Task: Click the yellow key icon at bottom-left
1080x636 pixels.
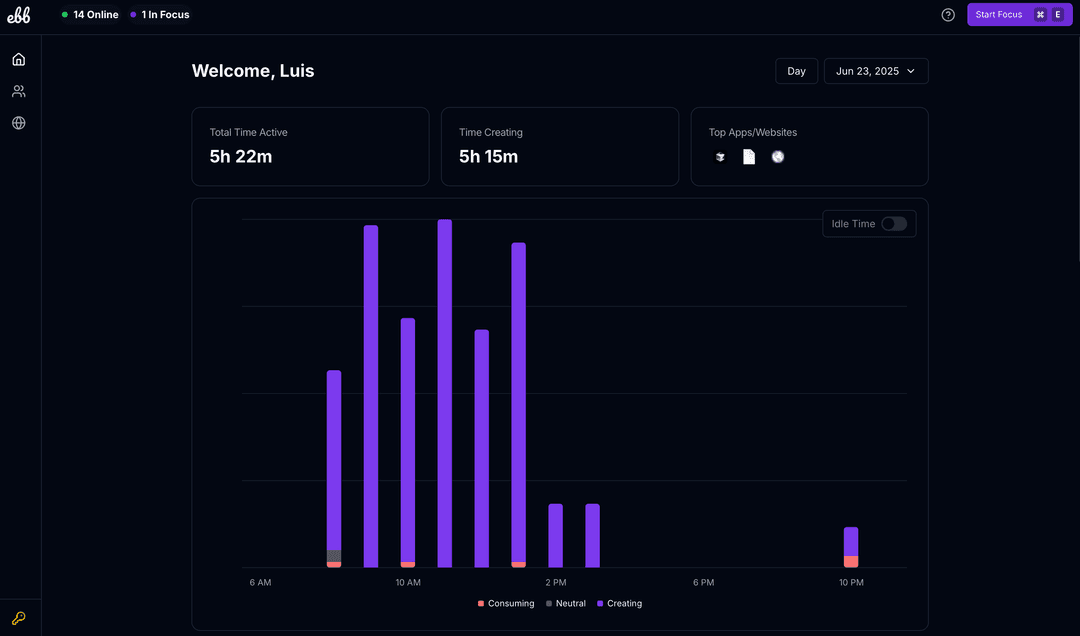Action: pyautogui.click(x=19, y=618)
